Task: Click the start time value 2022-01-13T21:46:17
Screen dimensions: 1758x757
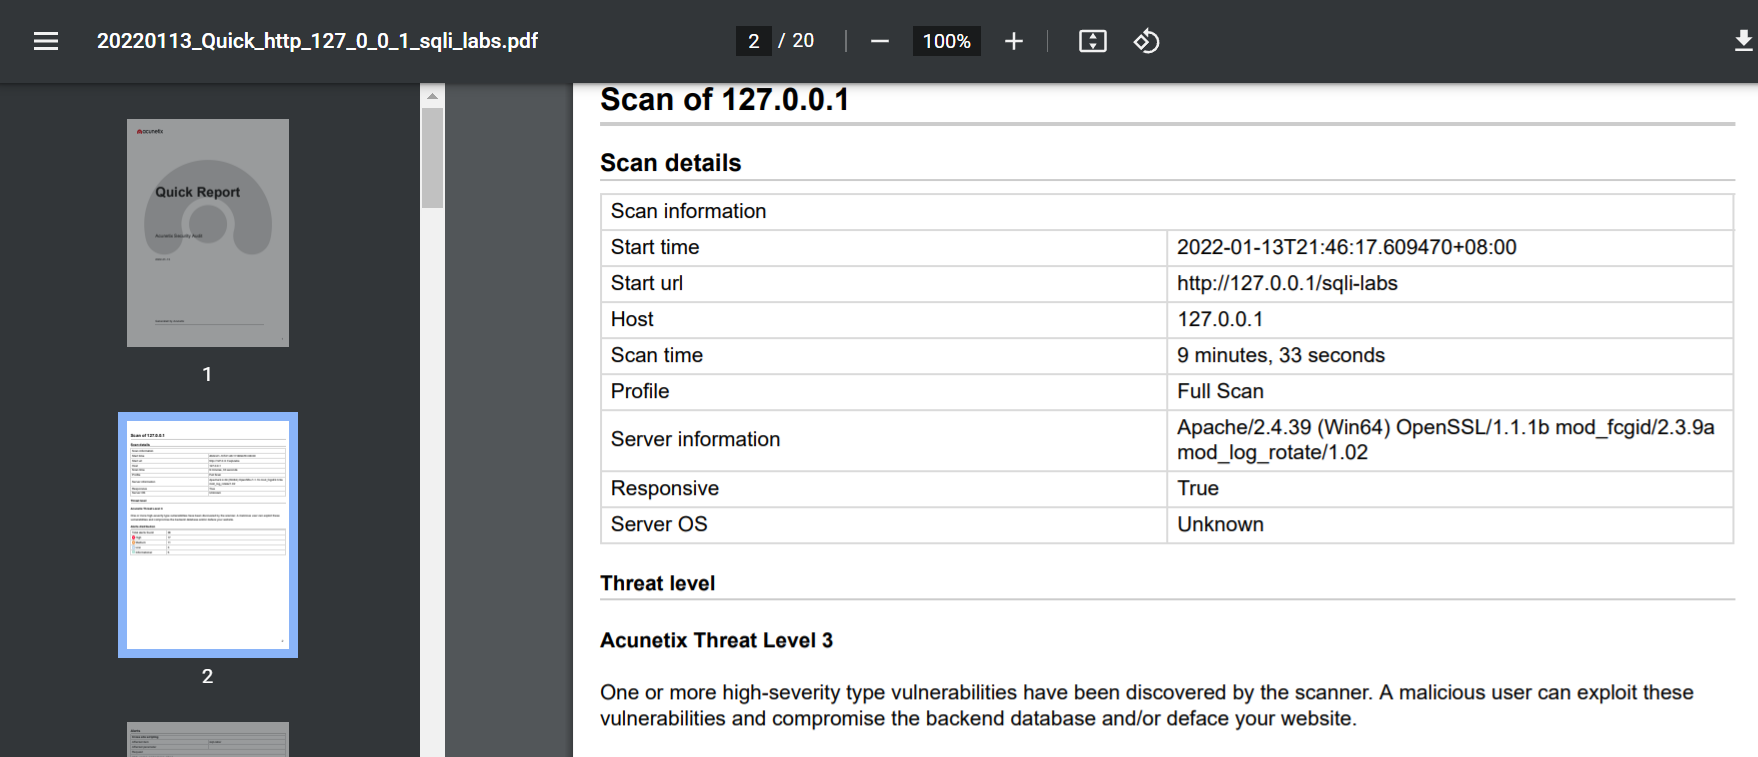Action: tap(1346, 247)
